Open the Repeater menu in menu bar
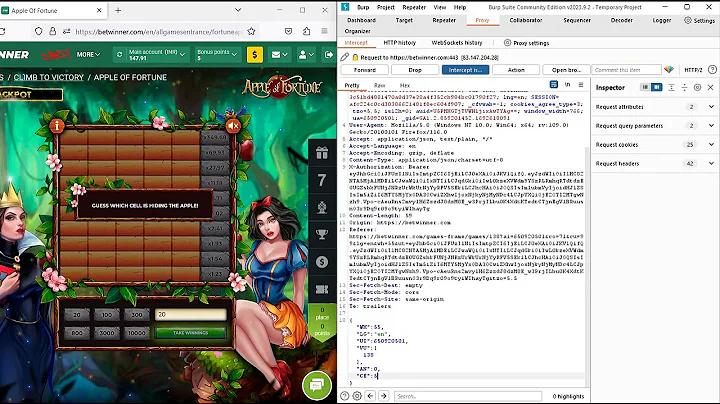 414,7
